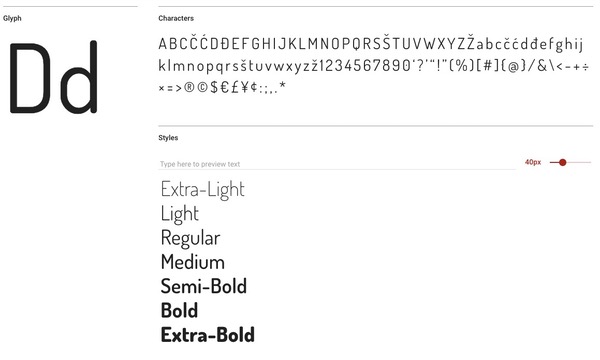
Task: Select the yen ¥ glyph
Action: [245, 88]
